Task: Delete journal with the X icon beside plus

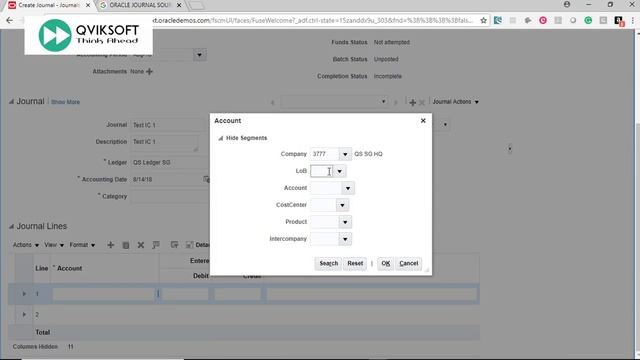Action: (x=422, y=102)
